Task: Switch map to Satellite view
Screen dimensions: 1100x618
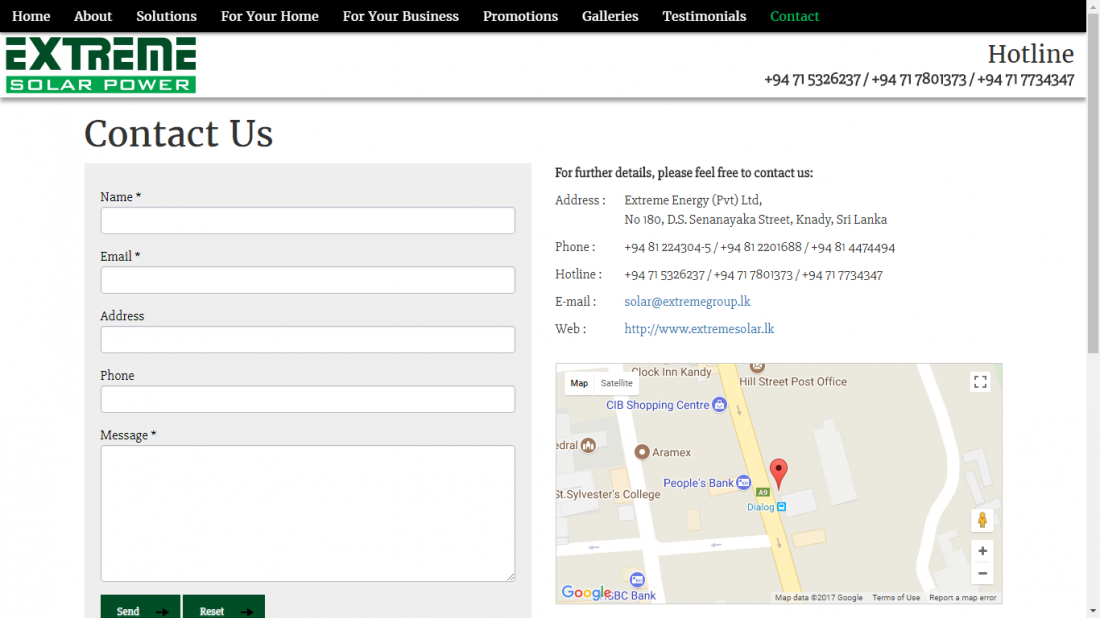Action: pyautogui.click(x=617, y=383)
